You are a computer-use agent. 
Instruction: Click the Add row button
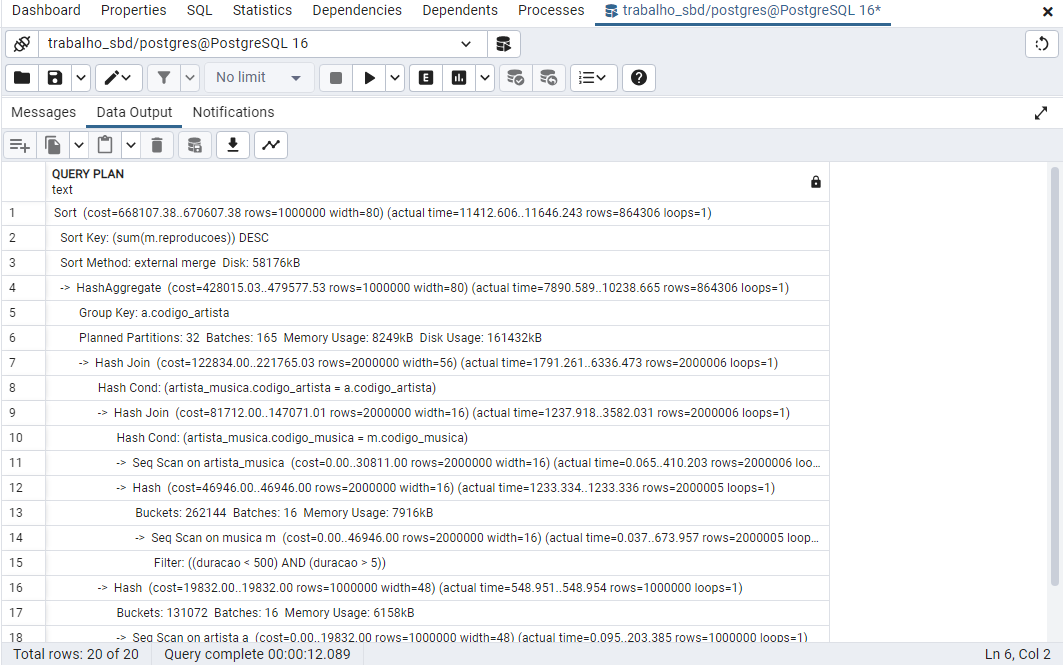19,145
